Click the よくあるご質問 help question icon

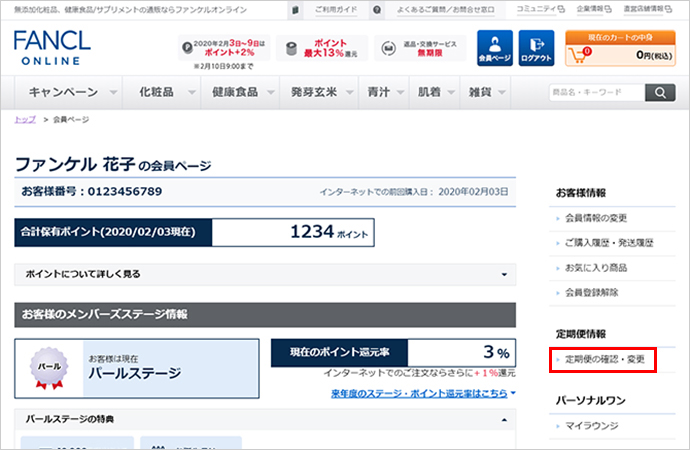point(375,9)
